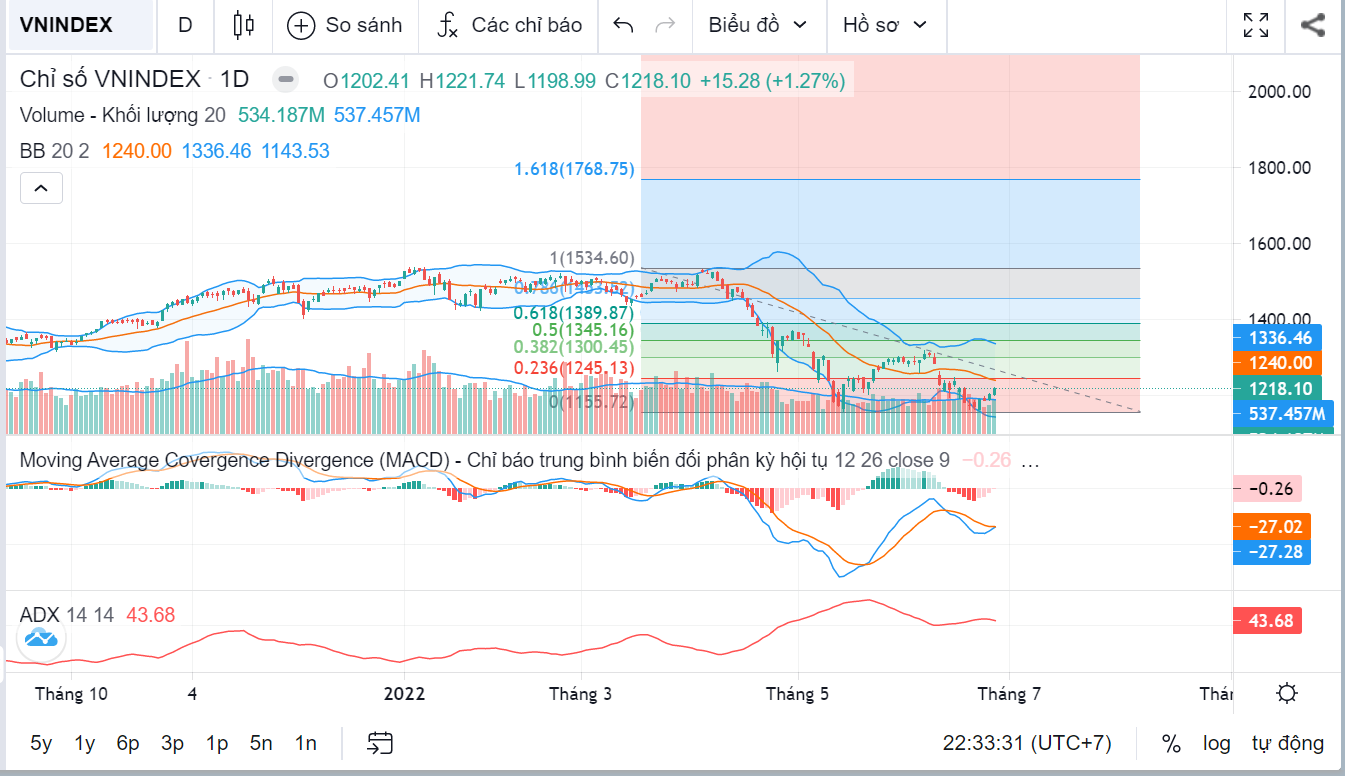The image size is (1345, 776).
Task: Undo the last chart action
Action: pyautogui.click(x=623, y=26)
